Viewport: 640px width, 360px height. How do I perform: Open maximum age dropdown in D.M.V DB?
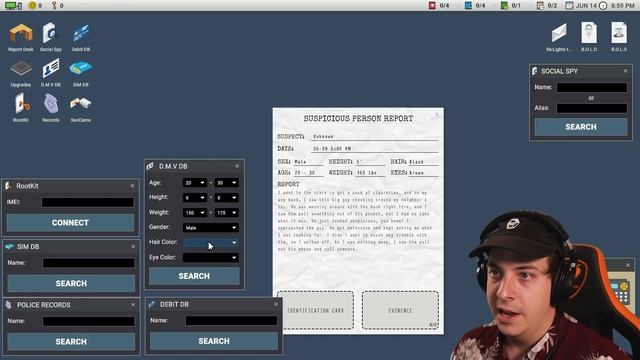227,183
